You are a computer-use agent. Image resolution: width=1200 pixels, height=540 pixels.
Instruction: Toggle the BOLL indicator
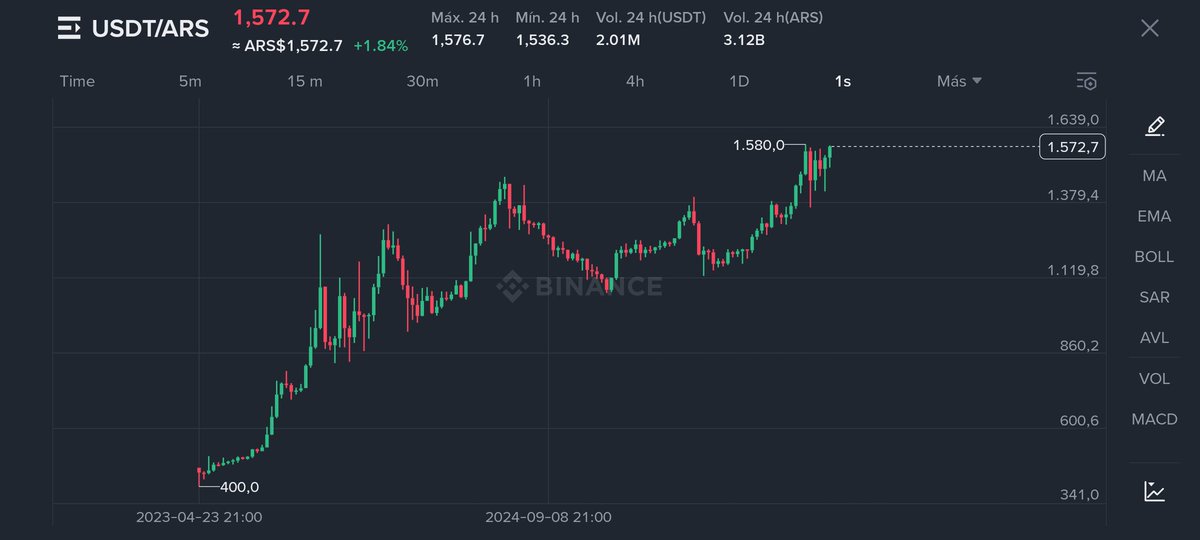(1154, 257)
